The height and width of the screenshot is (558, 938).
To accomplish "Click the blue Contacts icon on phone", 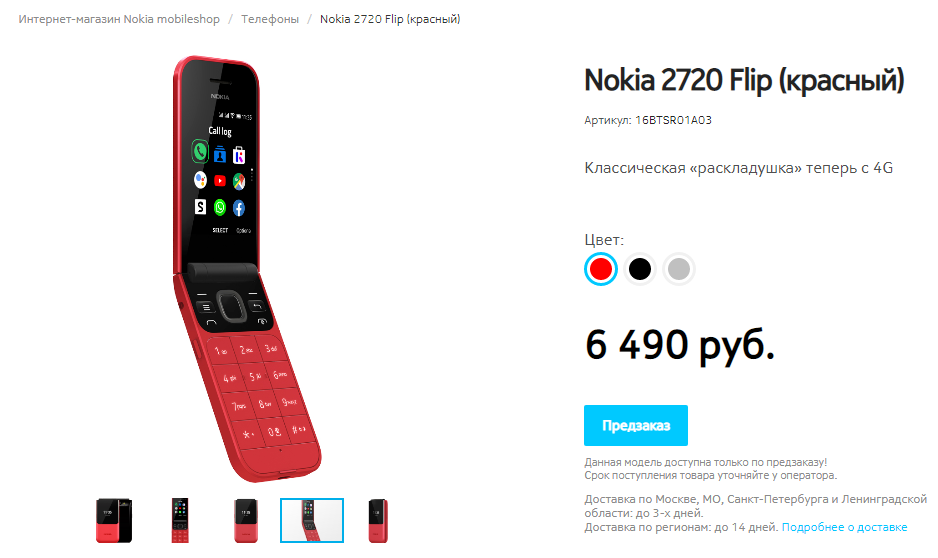I will (220, 155).
